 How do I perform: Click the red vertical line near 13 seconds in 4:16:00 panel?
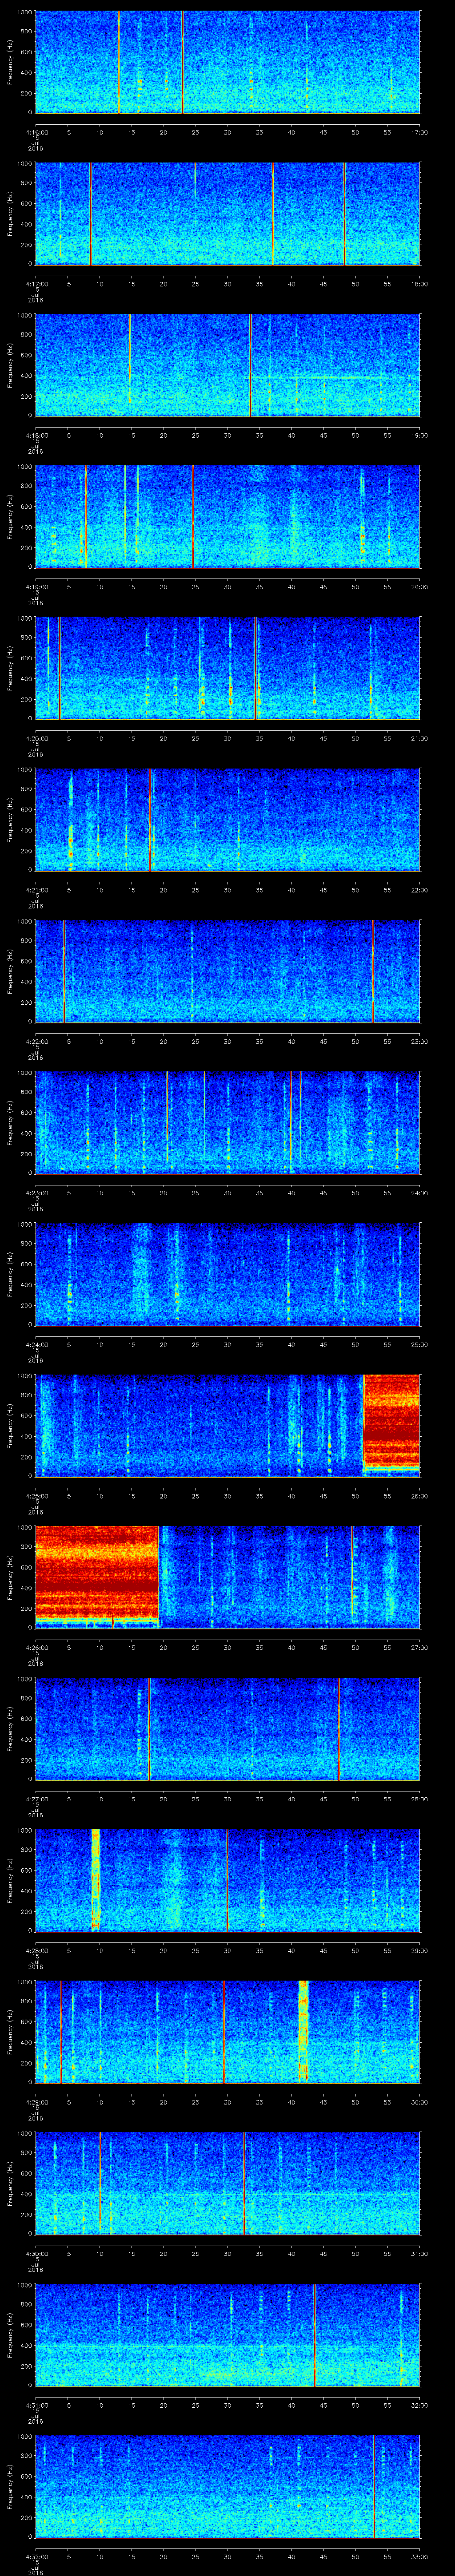click(119, 62)
